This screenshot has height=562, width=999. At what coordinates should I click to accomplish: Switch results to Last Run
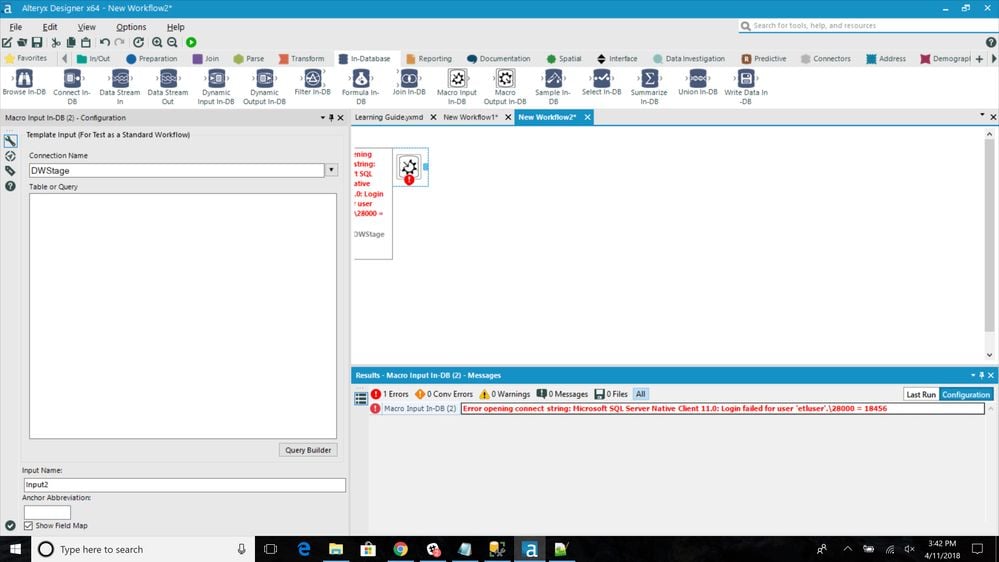coord(921,394)
